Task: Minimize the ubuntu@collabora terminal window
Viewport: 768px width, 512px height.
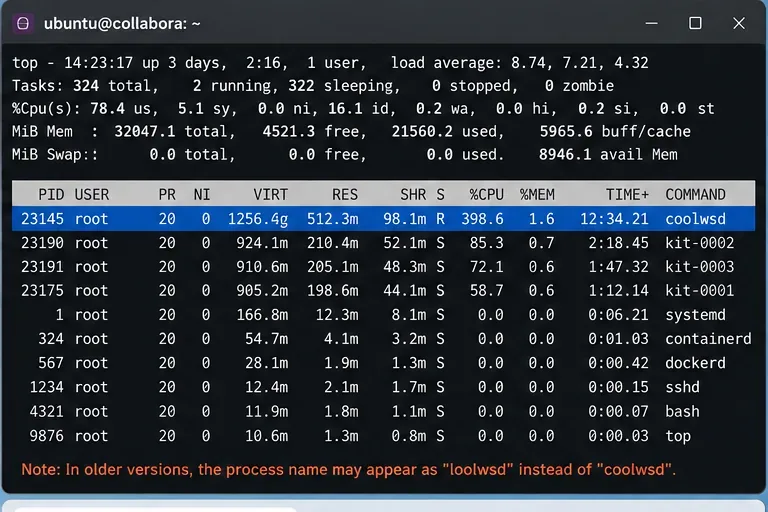Action: tap(651, 23)
